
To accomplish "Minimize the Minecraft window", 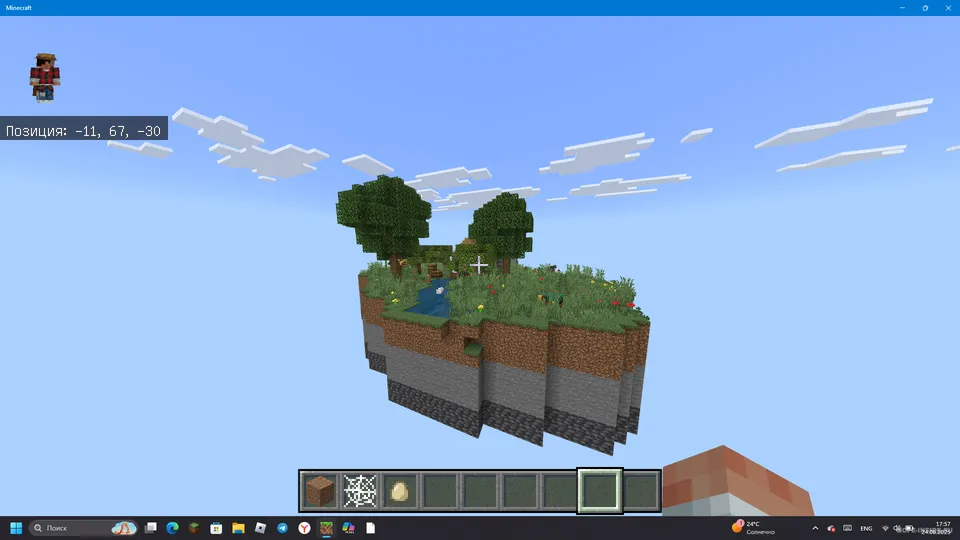I will (902, 8).
